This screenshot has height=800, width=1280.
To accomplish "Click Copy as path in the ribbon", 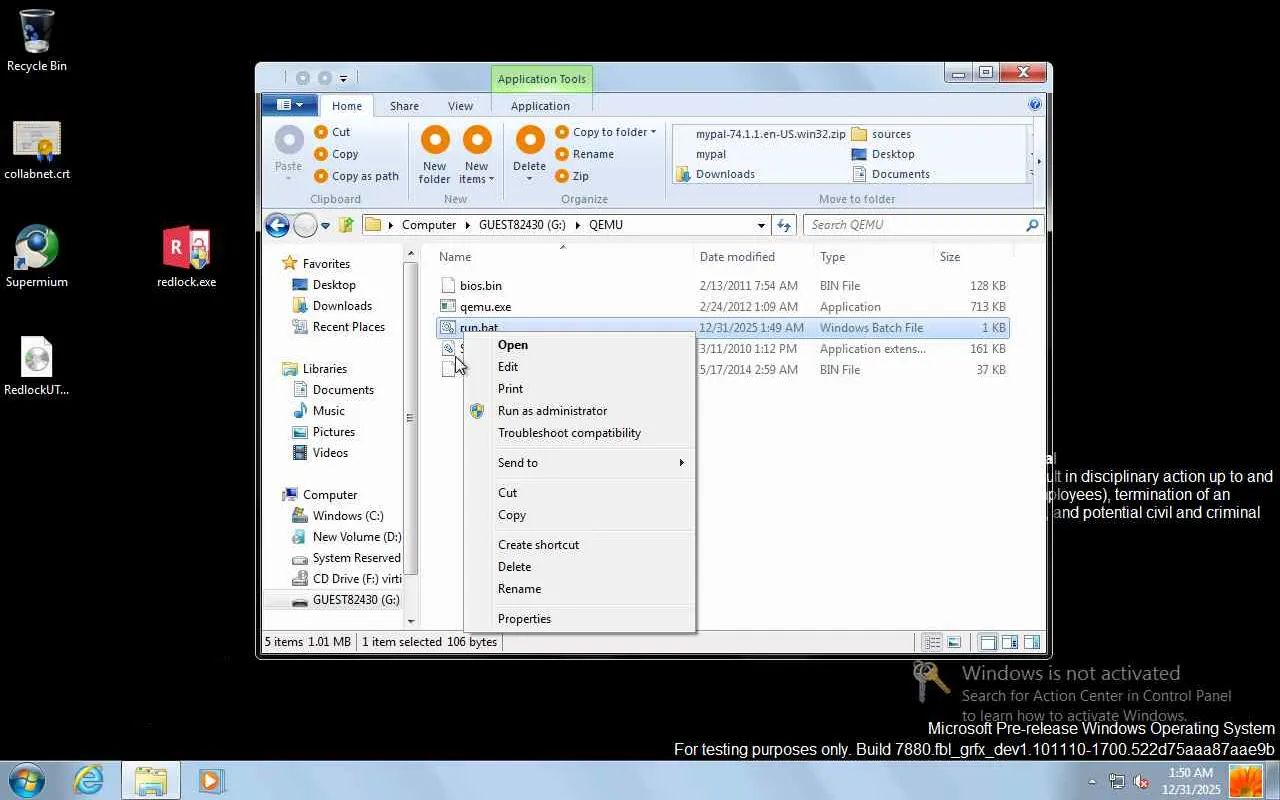I will [x=357, y=176].
